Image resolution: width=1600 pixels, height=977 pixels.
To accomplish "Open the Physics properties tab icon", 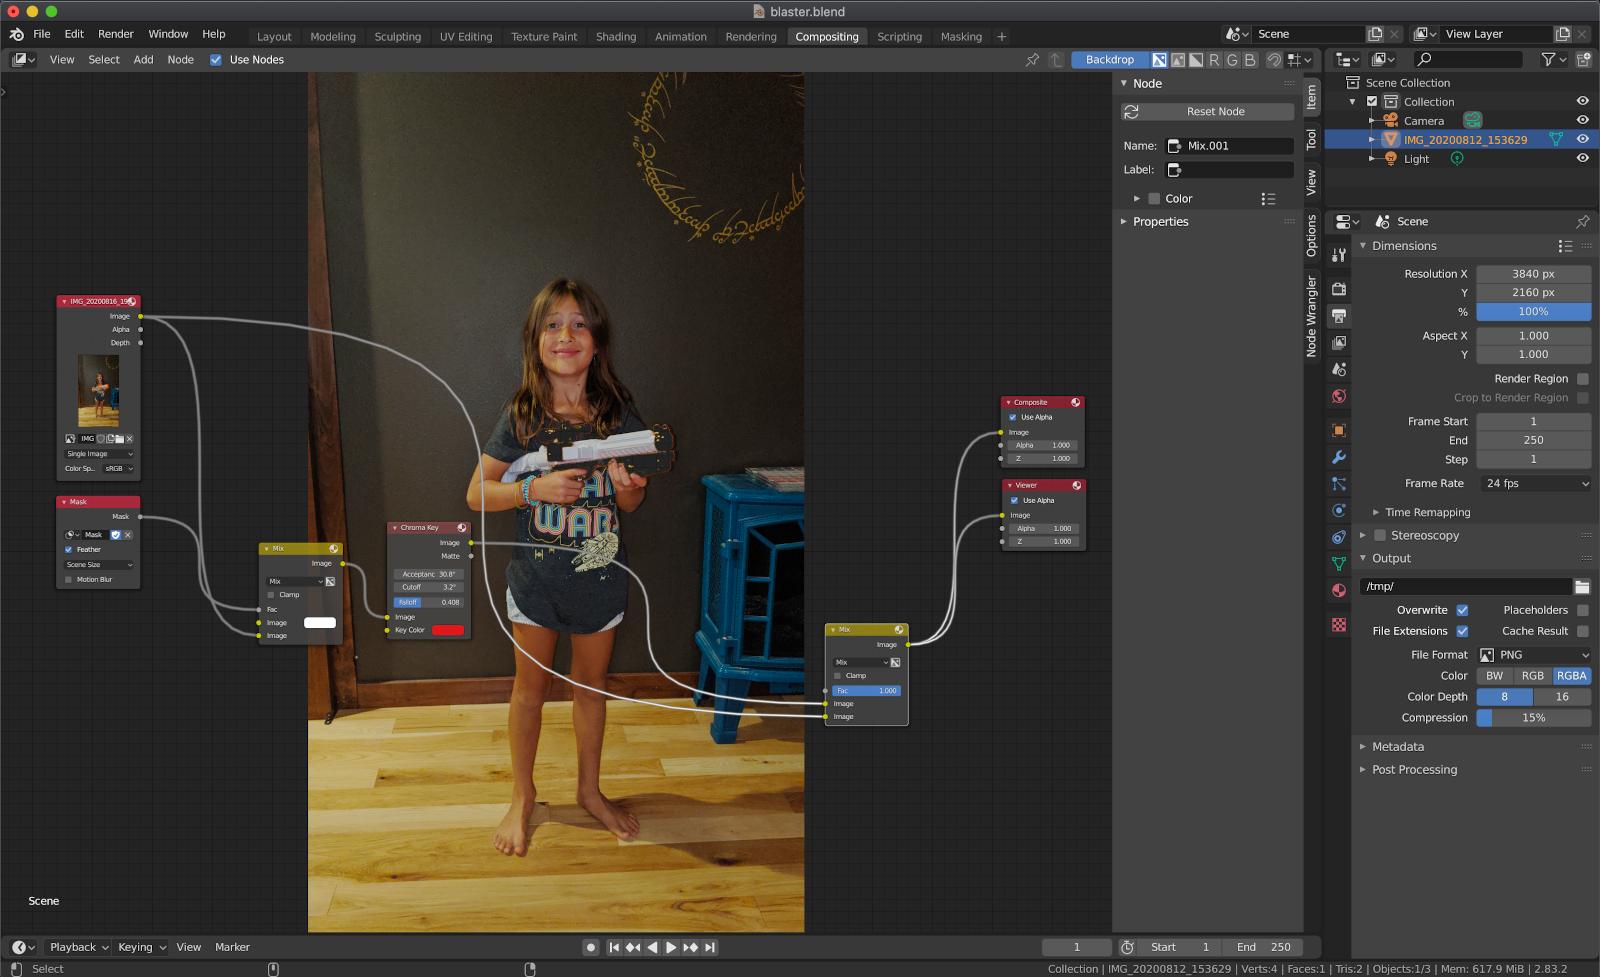I will pyautogui.click(x=1339, y=511).
